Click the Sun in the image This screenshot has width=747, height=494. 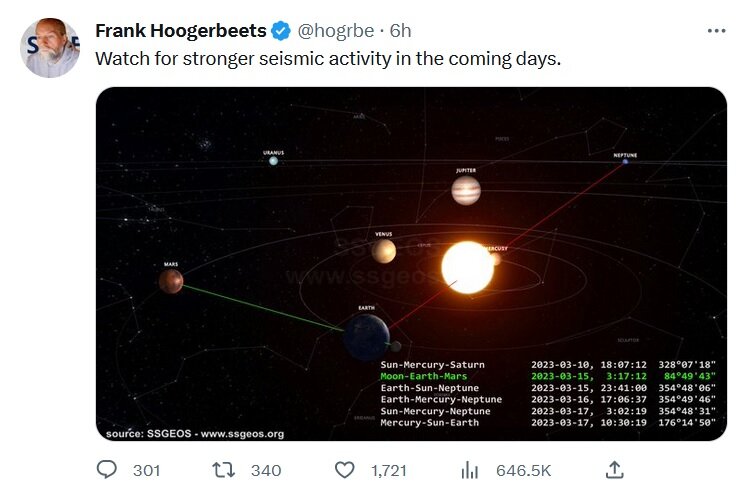467,266
